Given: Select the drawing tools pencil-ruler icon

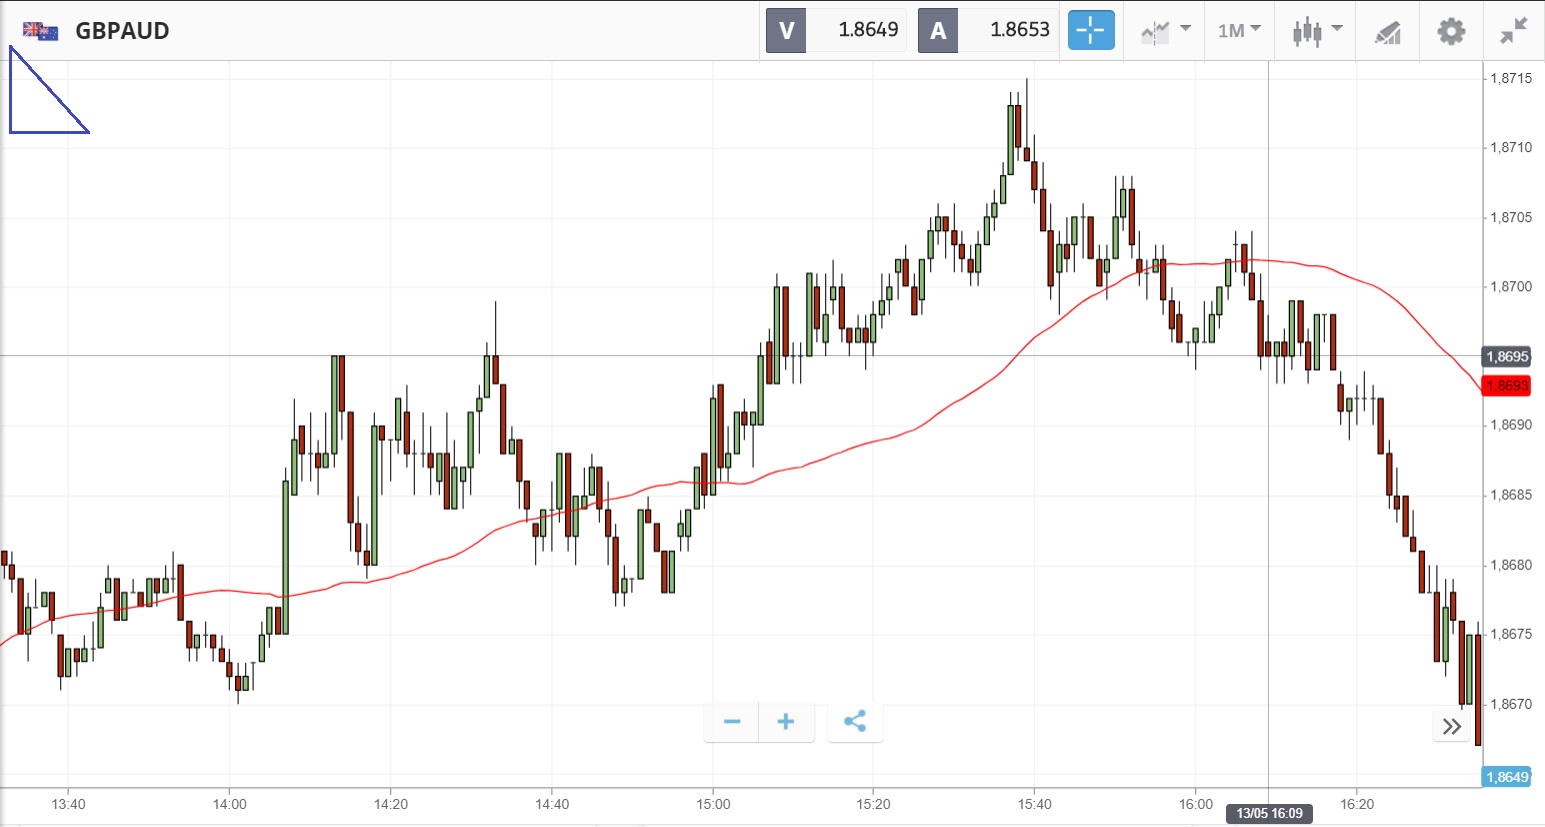Looking at the screenshot, I should coord(1388,32).
